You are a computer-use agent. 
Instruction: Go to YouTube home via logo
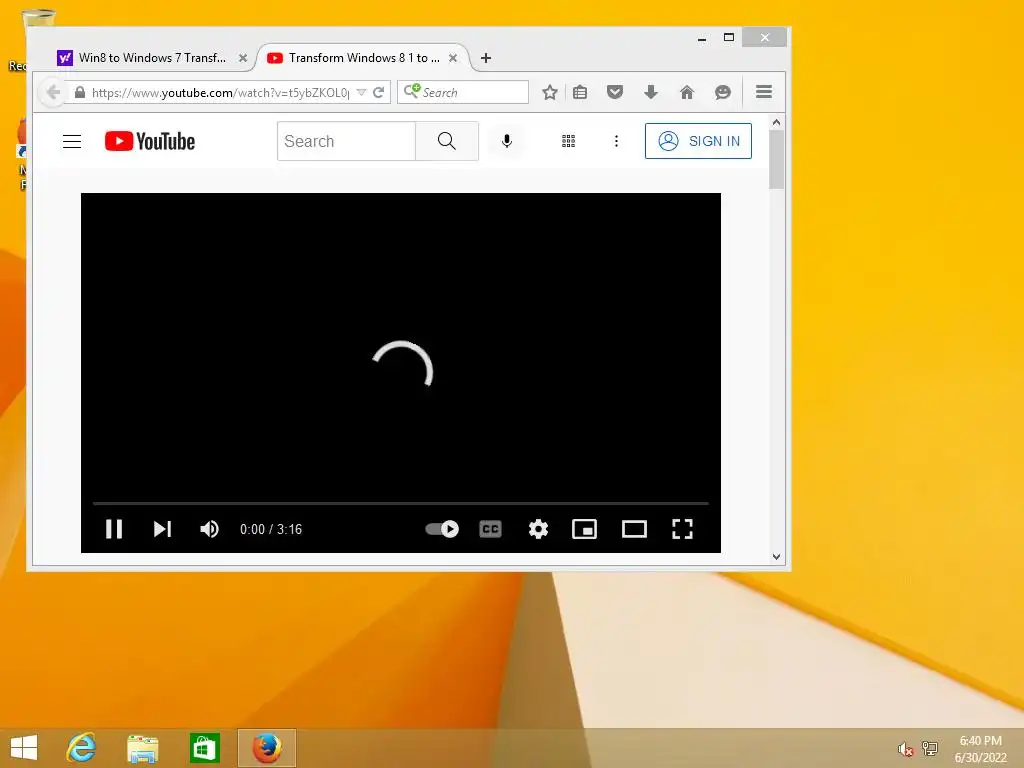click(150, 141)
